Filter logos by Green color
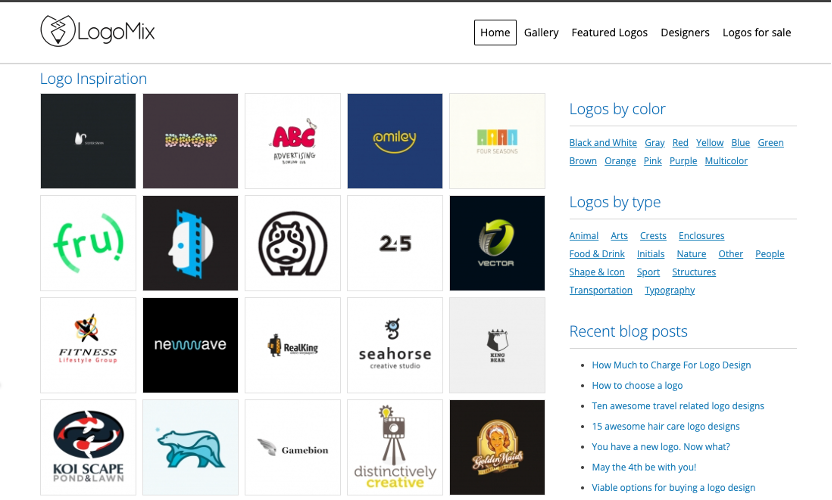The width and height of the screenshot is (832, 500). (x=770, y=143)
